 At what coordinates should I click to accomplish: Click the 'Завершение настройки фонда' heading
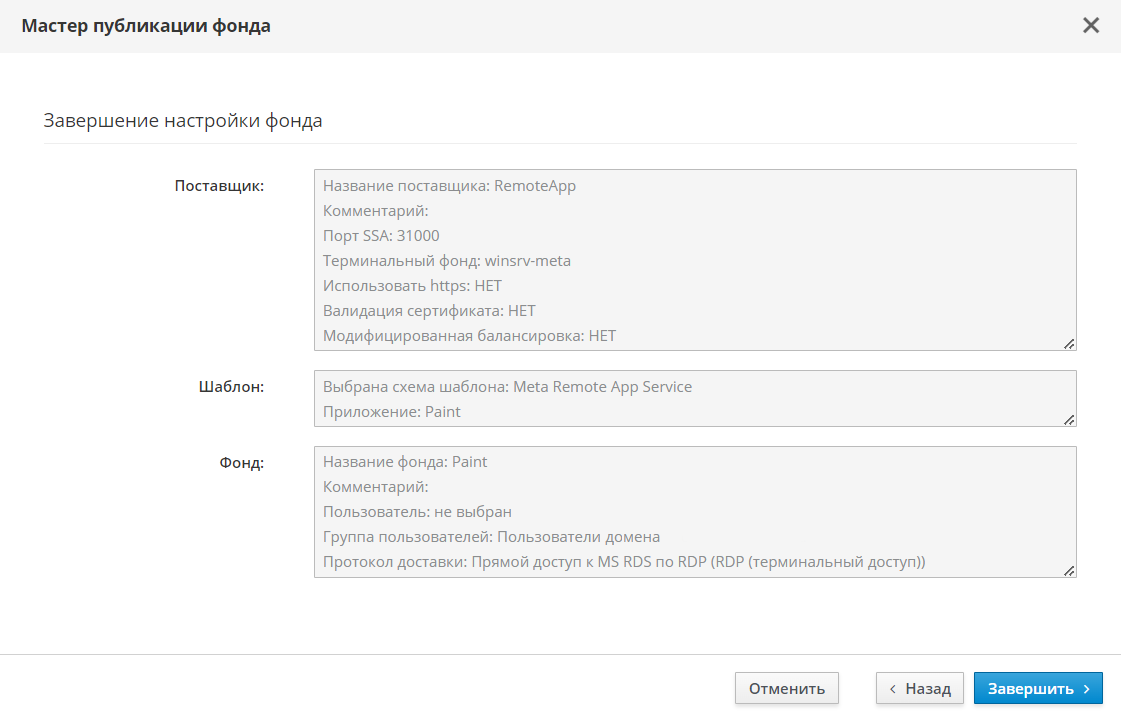pos(183,121)
